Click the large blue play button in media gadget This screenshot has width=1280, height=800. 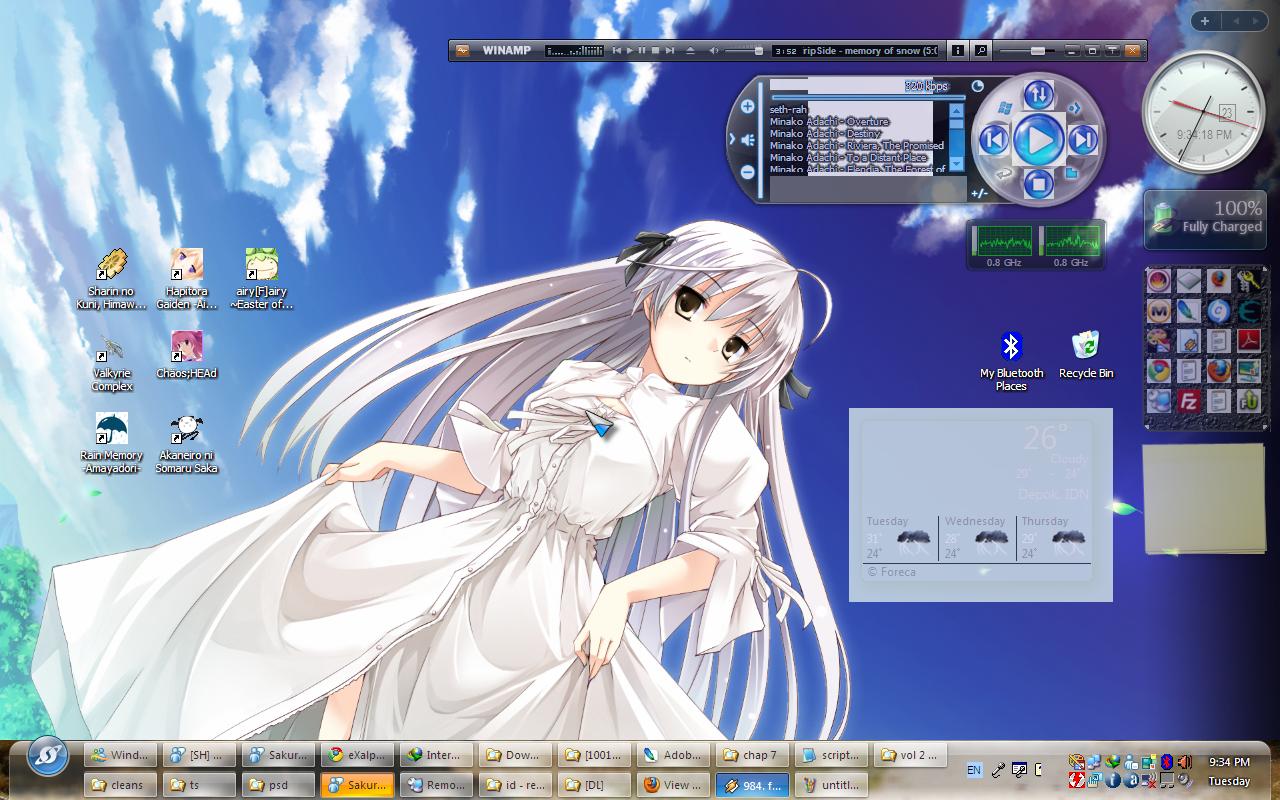click(1038, 140)
